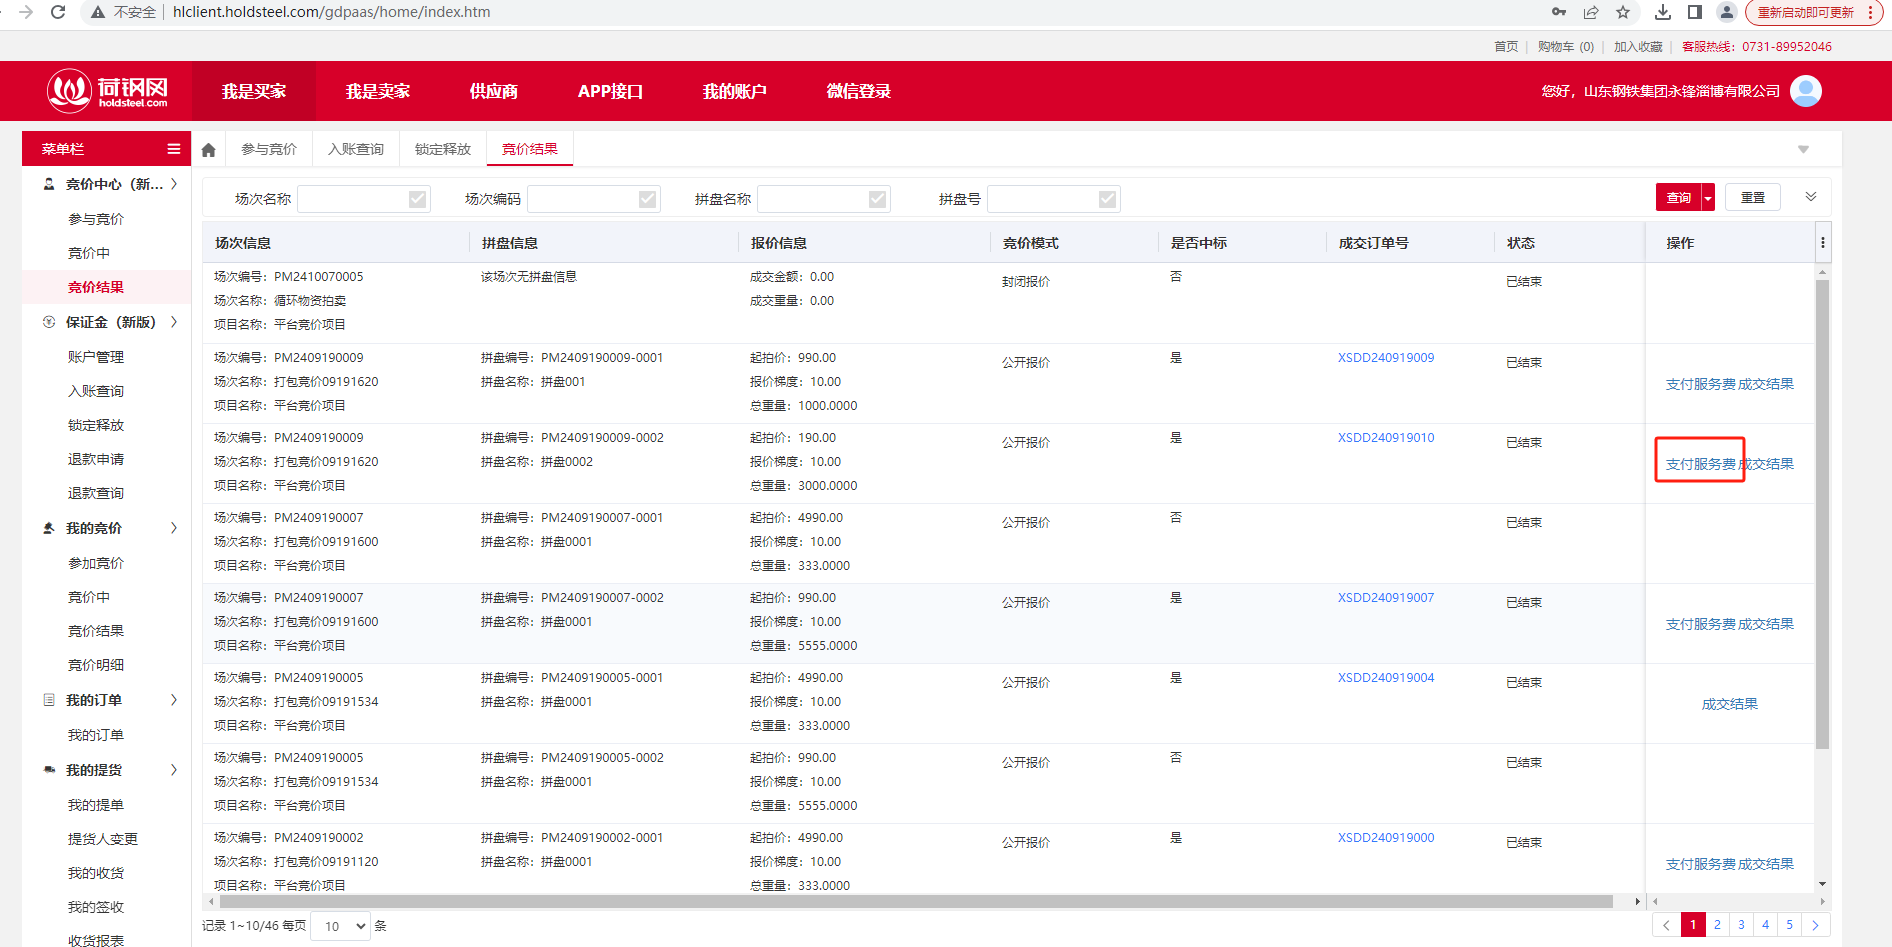Open the 供应商 navigation menu

pos(494,91)
